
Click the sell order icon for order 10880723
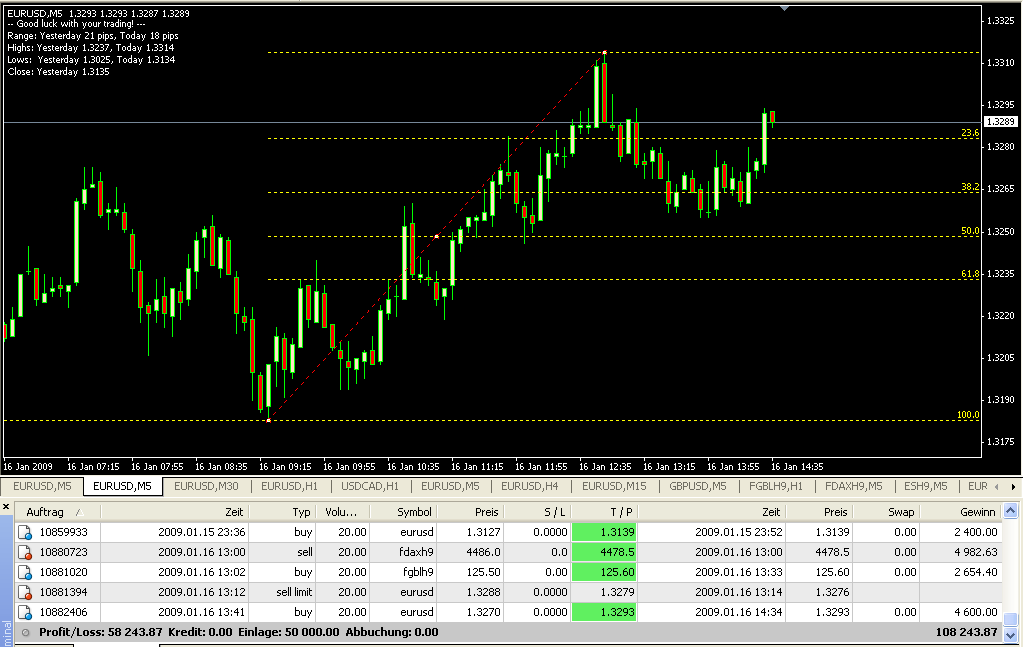[25, 552]
